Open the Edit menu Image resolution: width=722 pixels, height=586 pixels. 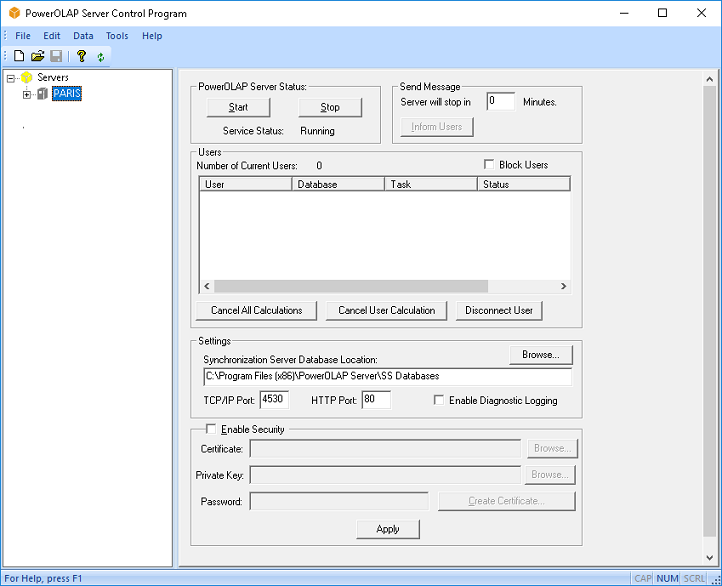[52, 36]
